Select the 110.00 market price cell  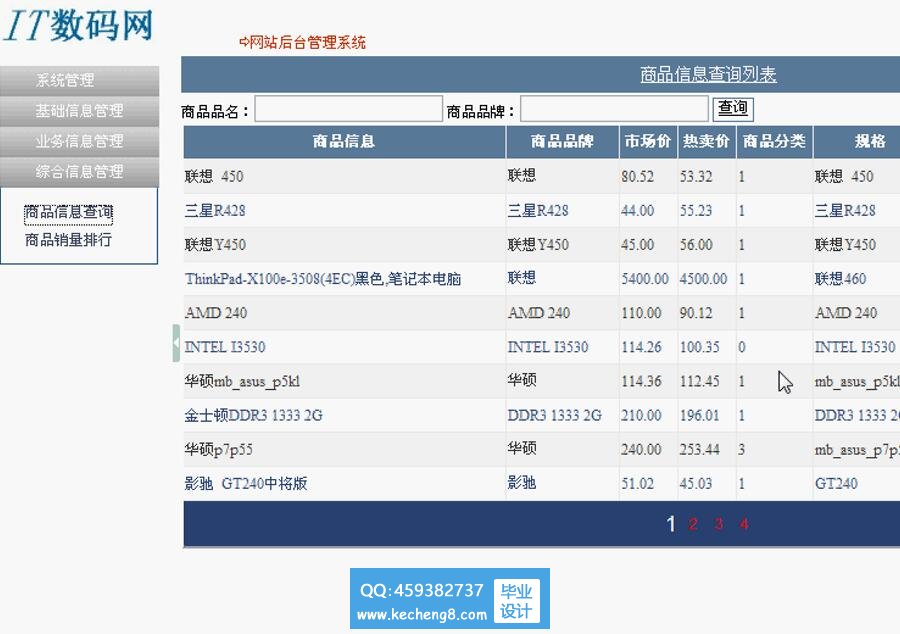tap(641, 313)
